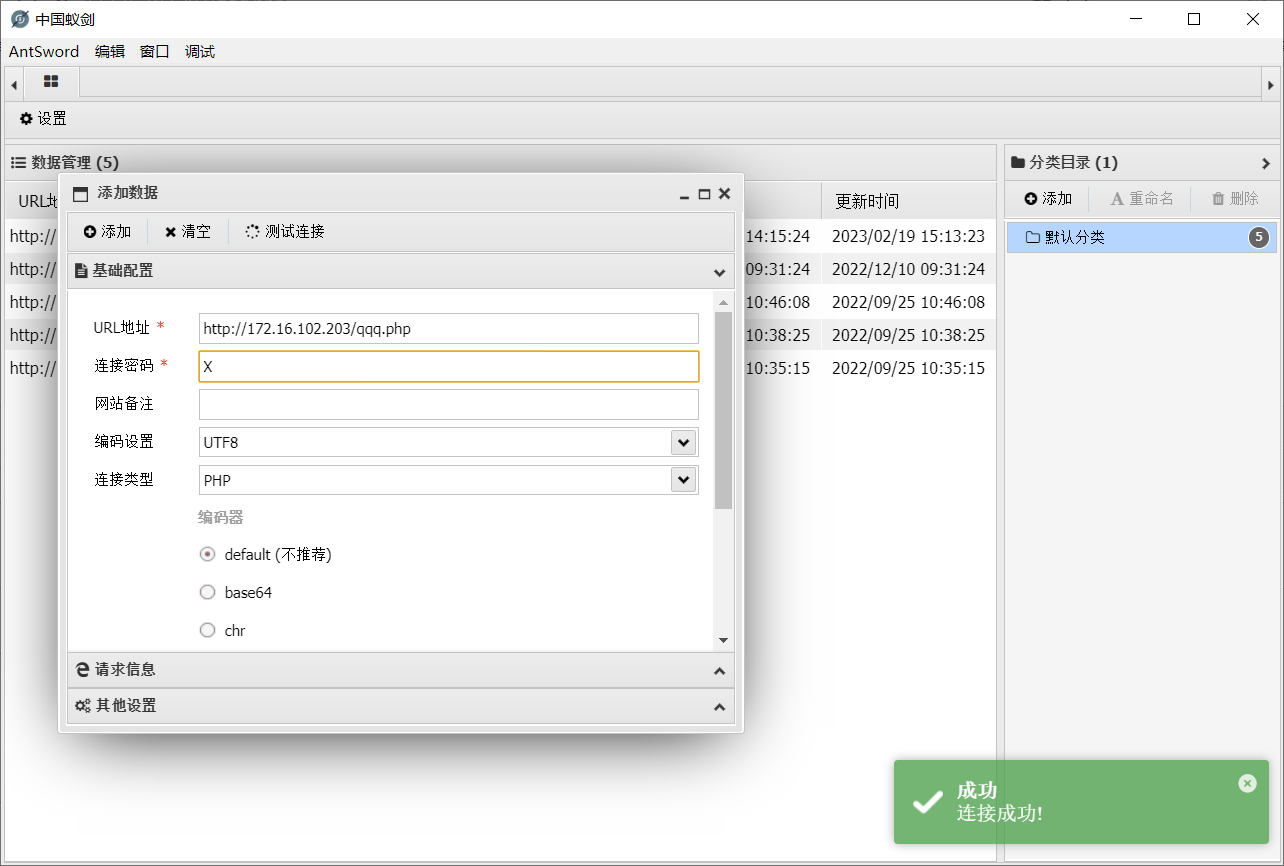Click 清空 to clear the form

point(188,232)
